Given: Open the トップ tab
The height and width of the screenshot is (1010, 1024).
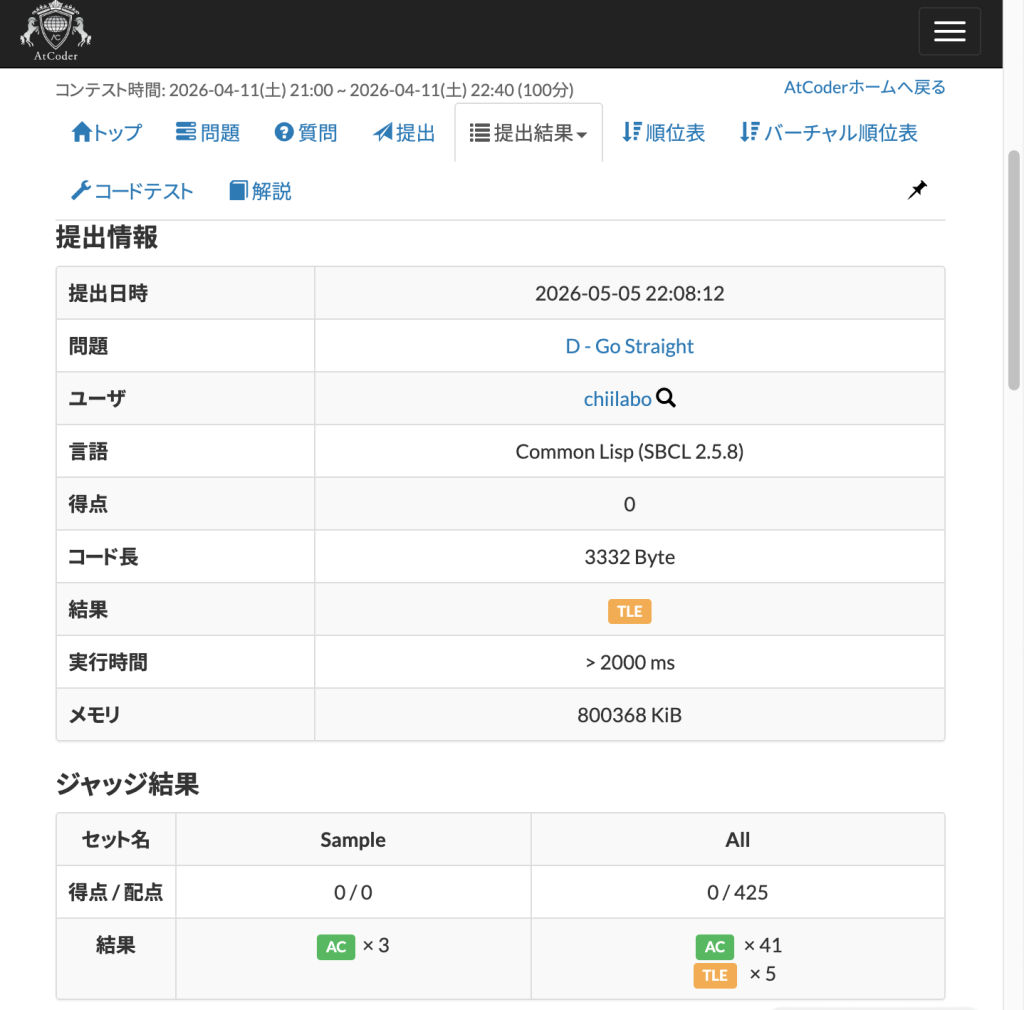Looking at the screenshot, I should click(x=106, y=133).
